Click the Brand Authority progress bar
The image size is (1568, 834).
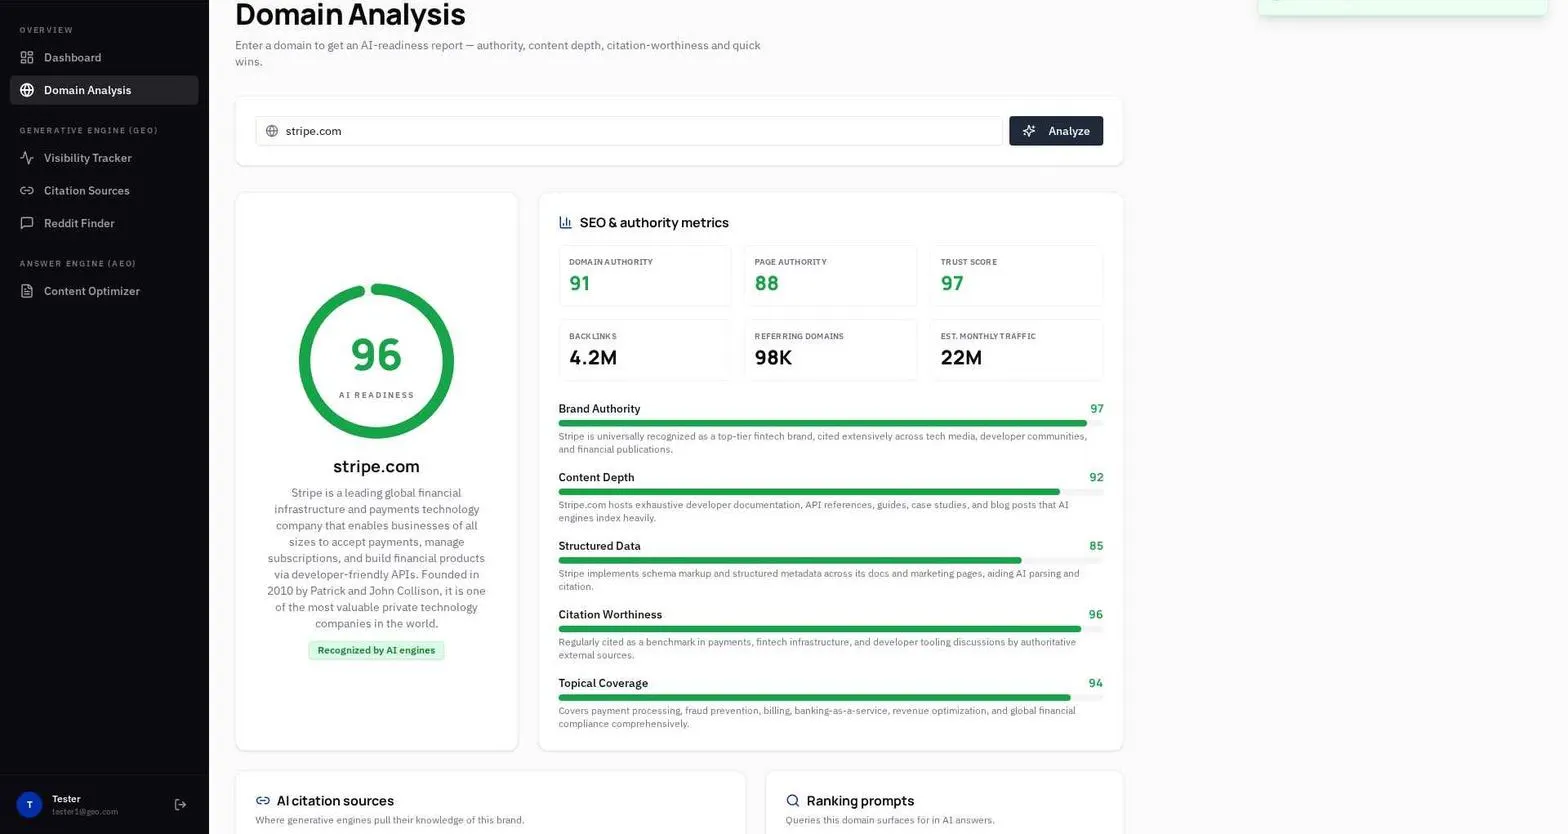[x=830, y=423]
